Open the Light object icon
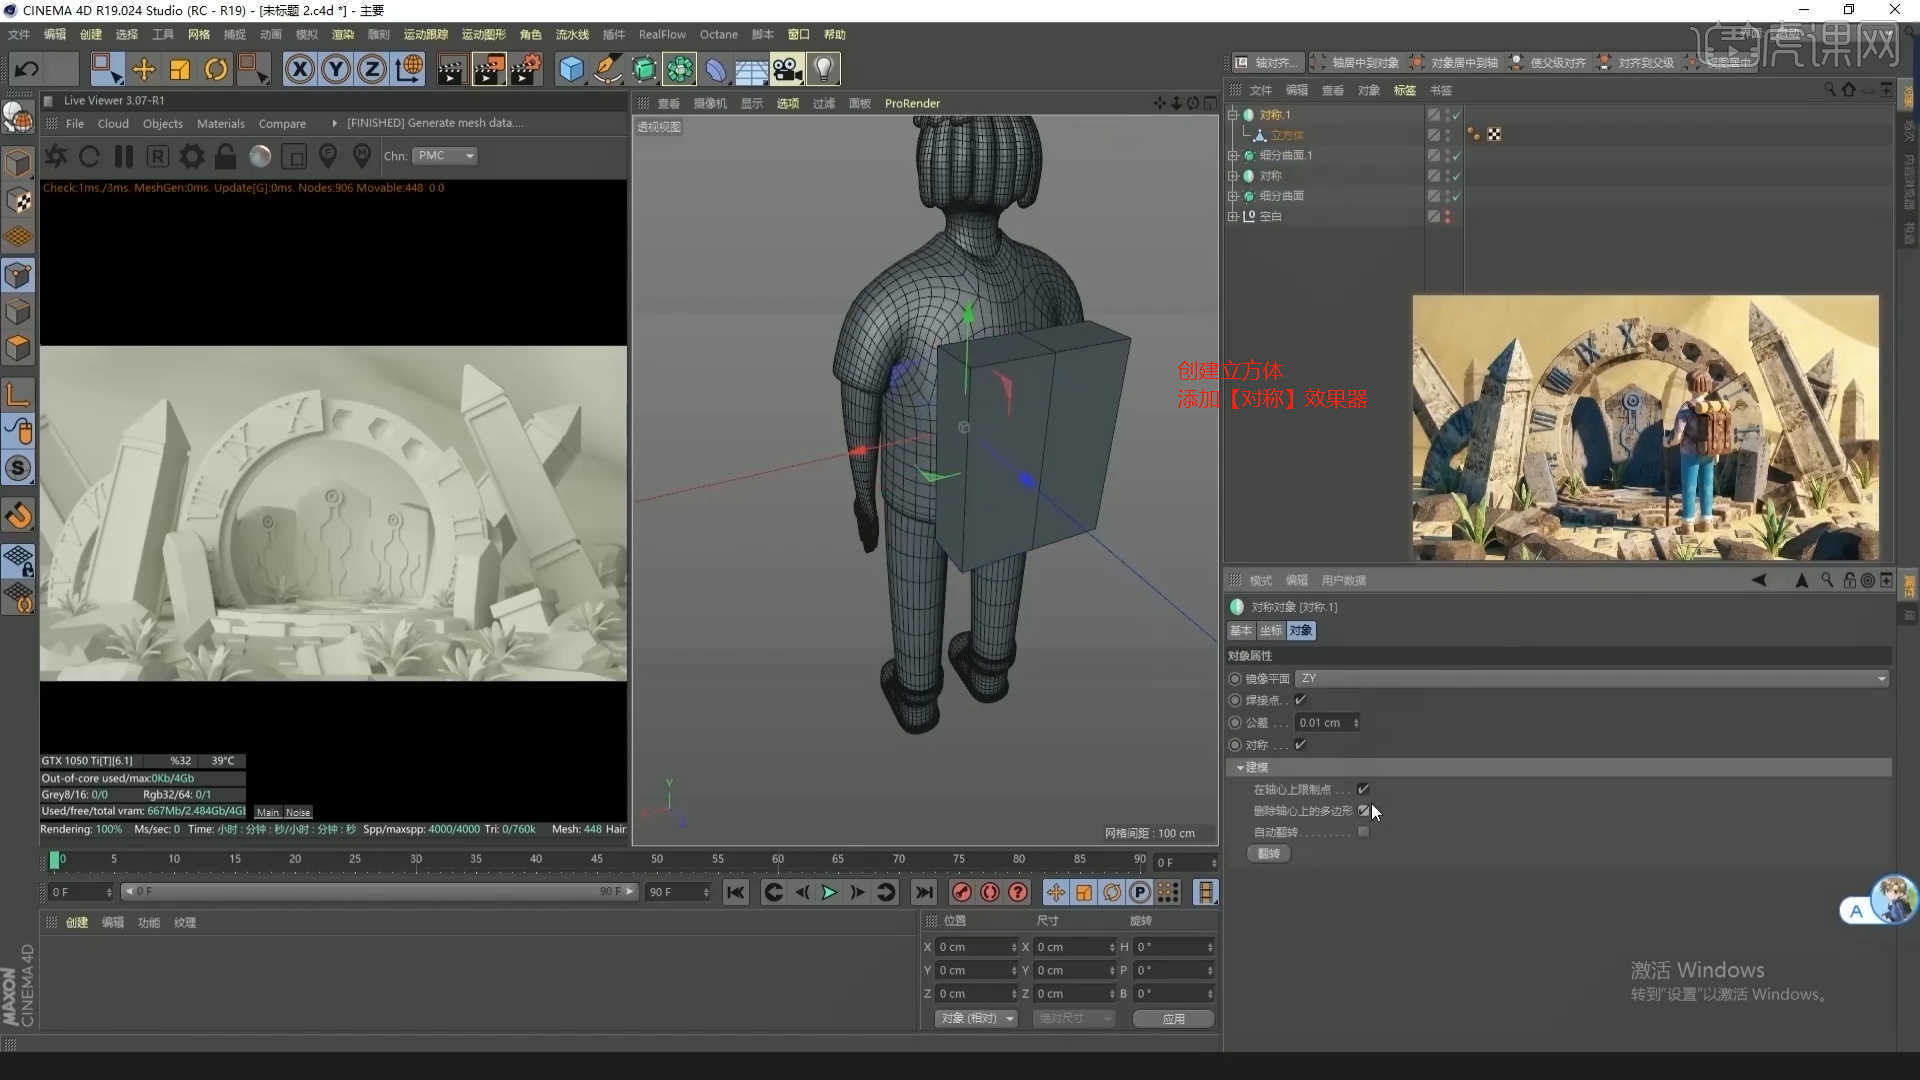The image size is (1920, 1080). point(822,69)
